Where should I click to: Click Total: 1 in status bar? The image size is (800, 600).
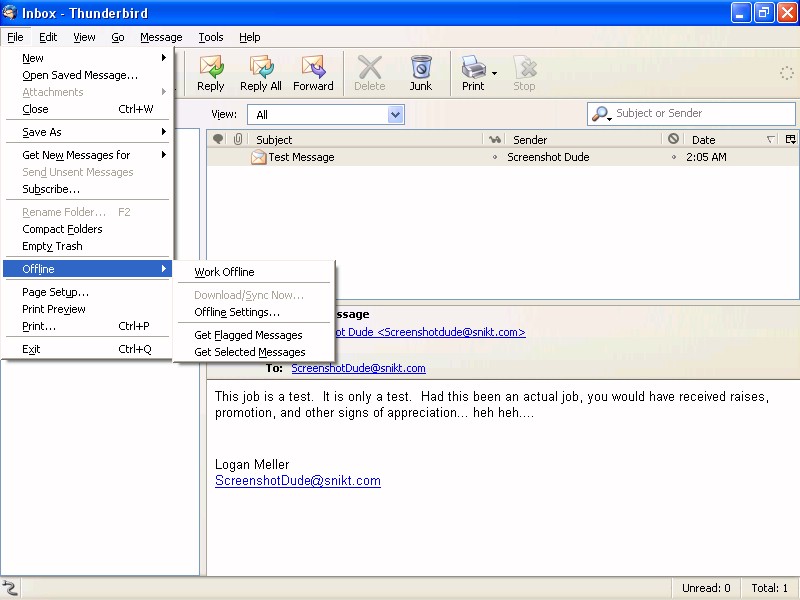tap(769, 588)
